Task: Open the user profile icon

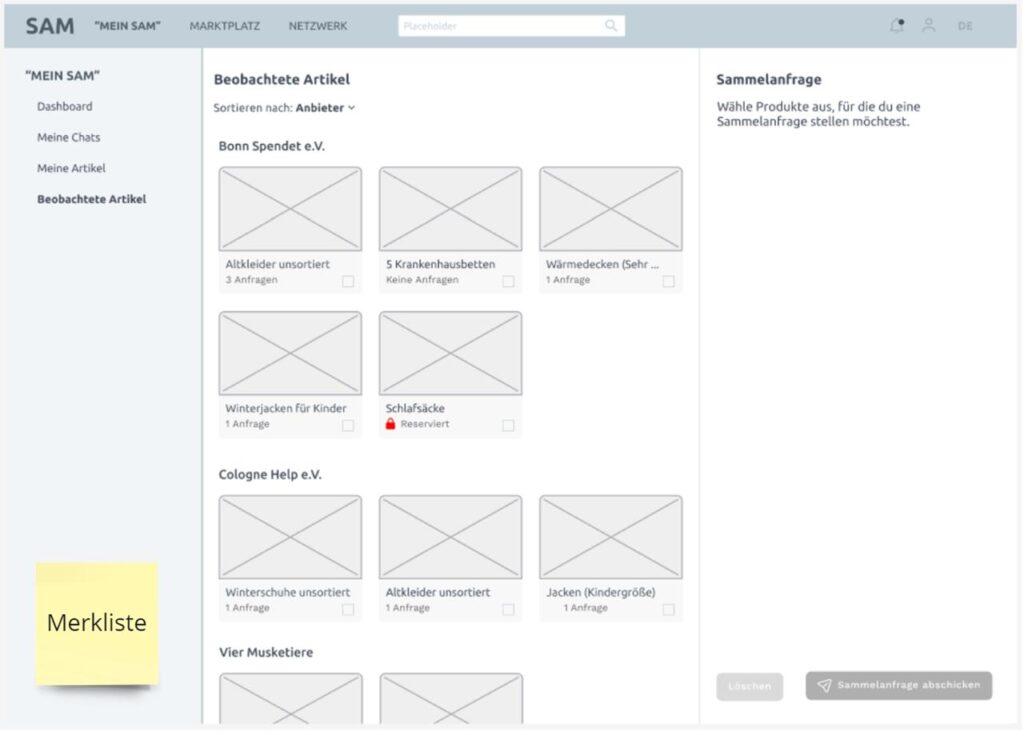Action: click(x=929, y=26)
